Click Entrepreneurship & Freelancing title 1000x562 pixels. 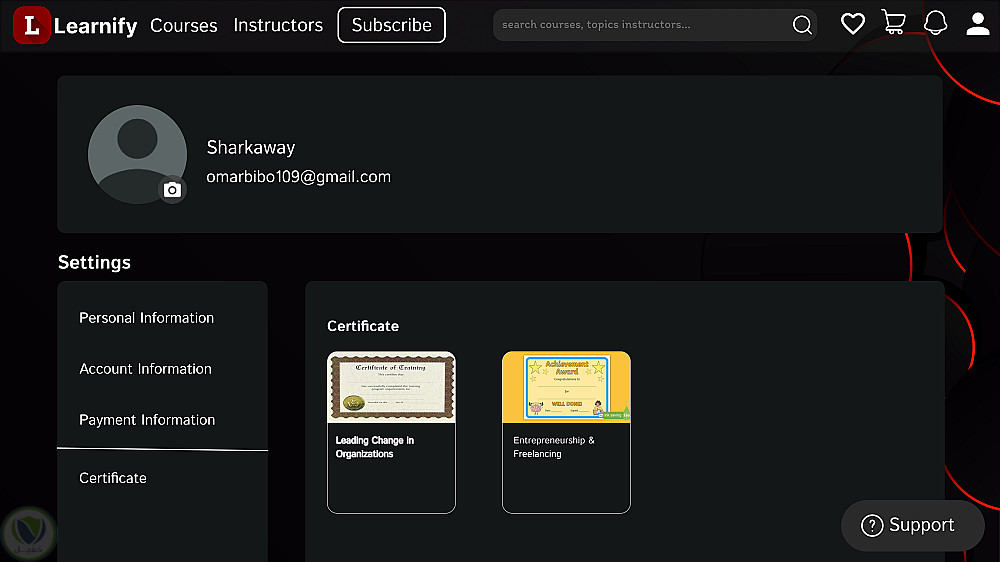[554, 447]
